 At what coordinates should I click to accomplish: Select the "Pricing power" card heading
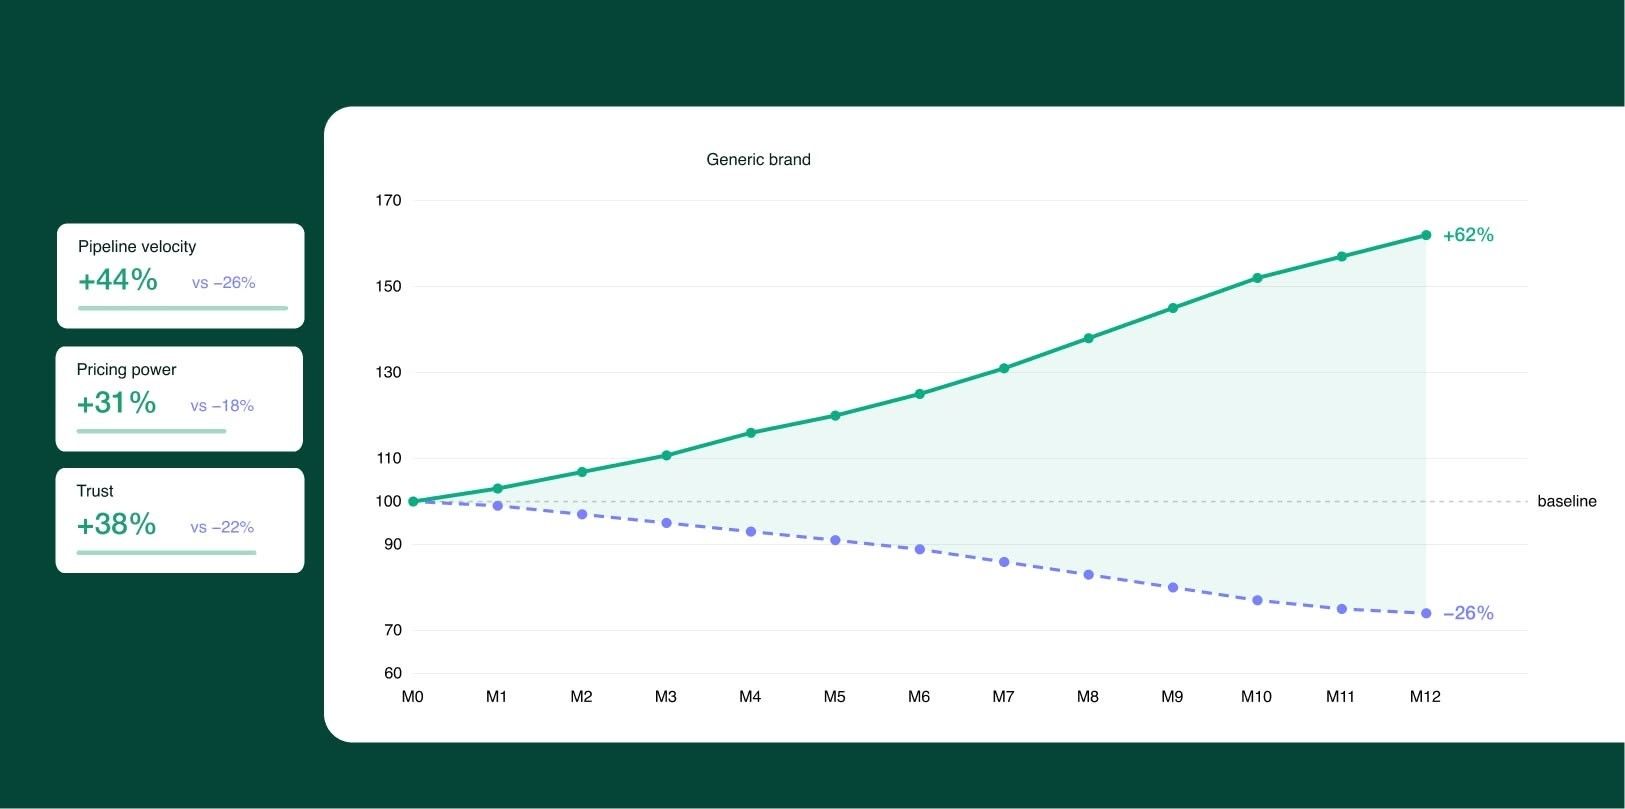(x=126, y=369)
